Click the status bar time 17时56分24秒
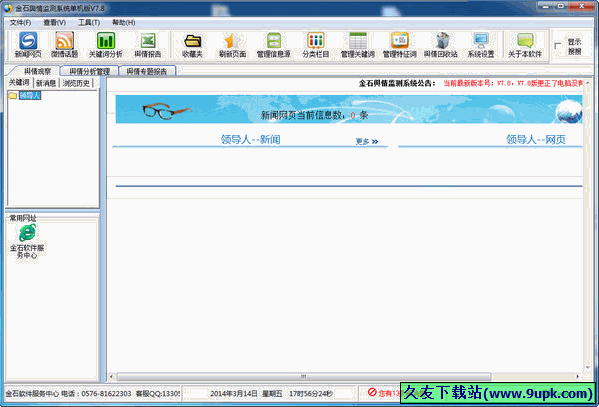 [x=311, y=394]
